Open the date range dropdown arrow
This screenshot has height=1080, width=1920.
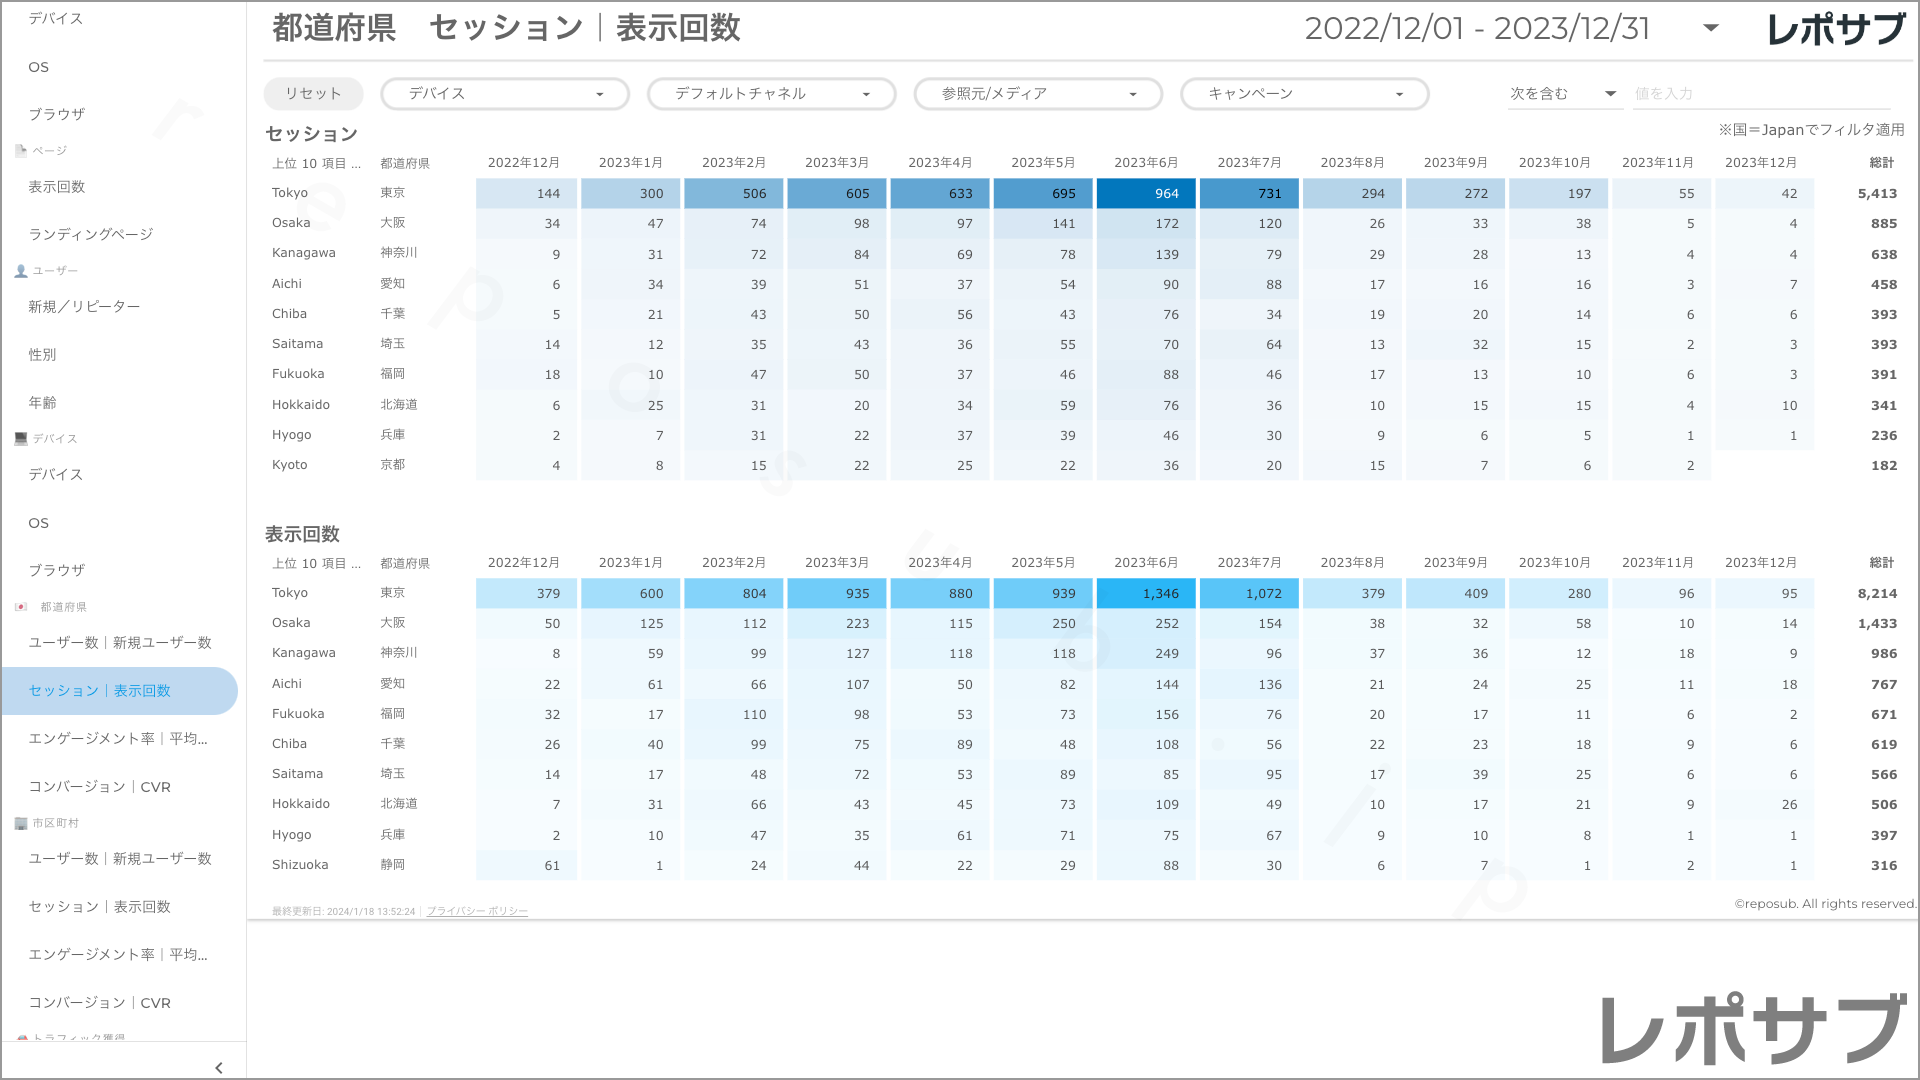tap(1711, 28)
